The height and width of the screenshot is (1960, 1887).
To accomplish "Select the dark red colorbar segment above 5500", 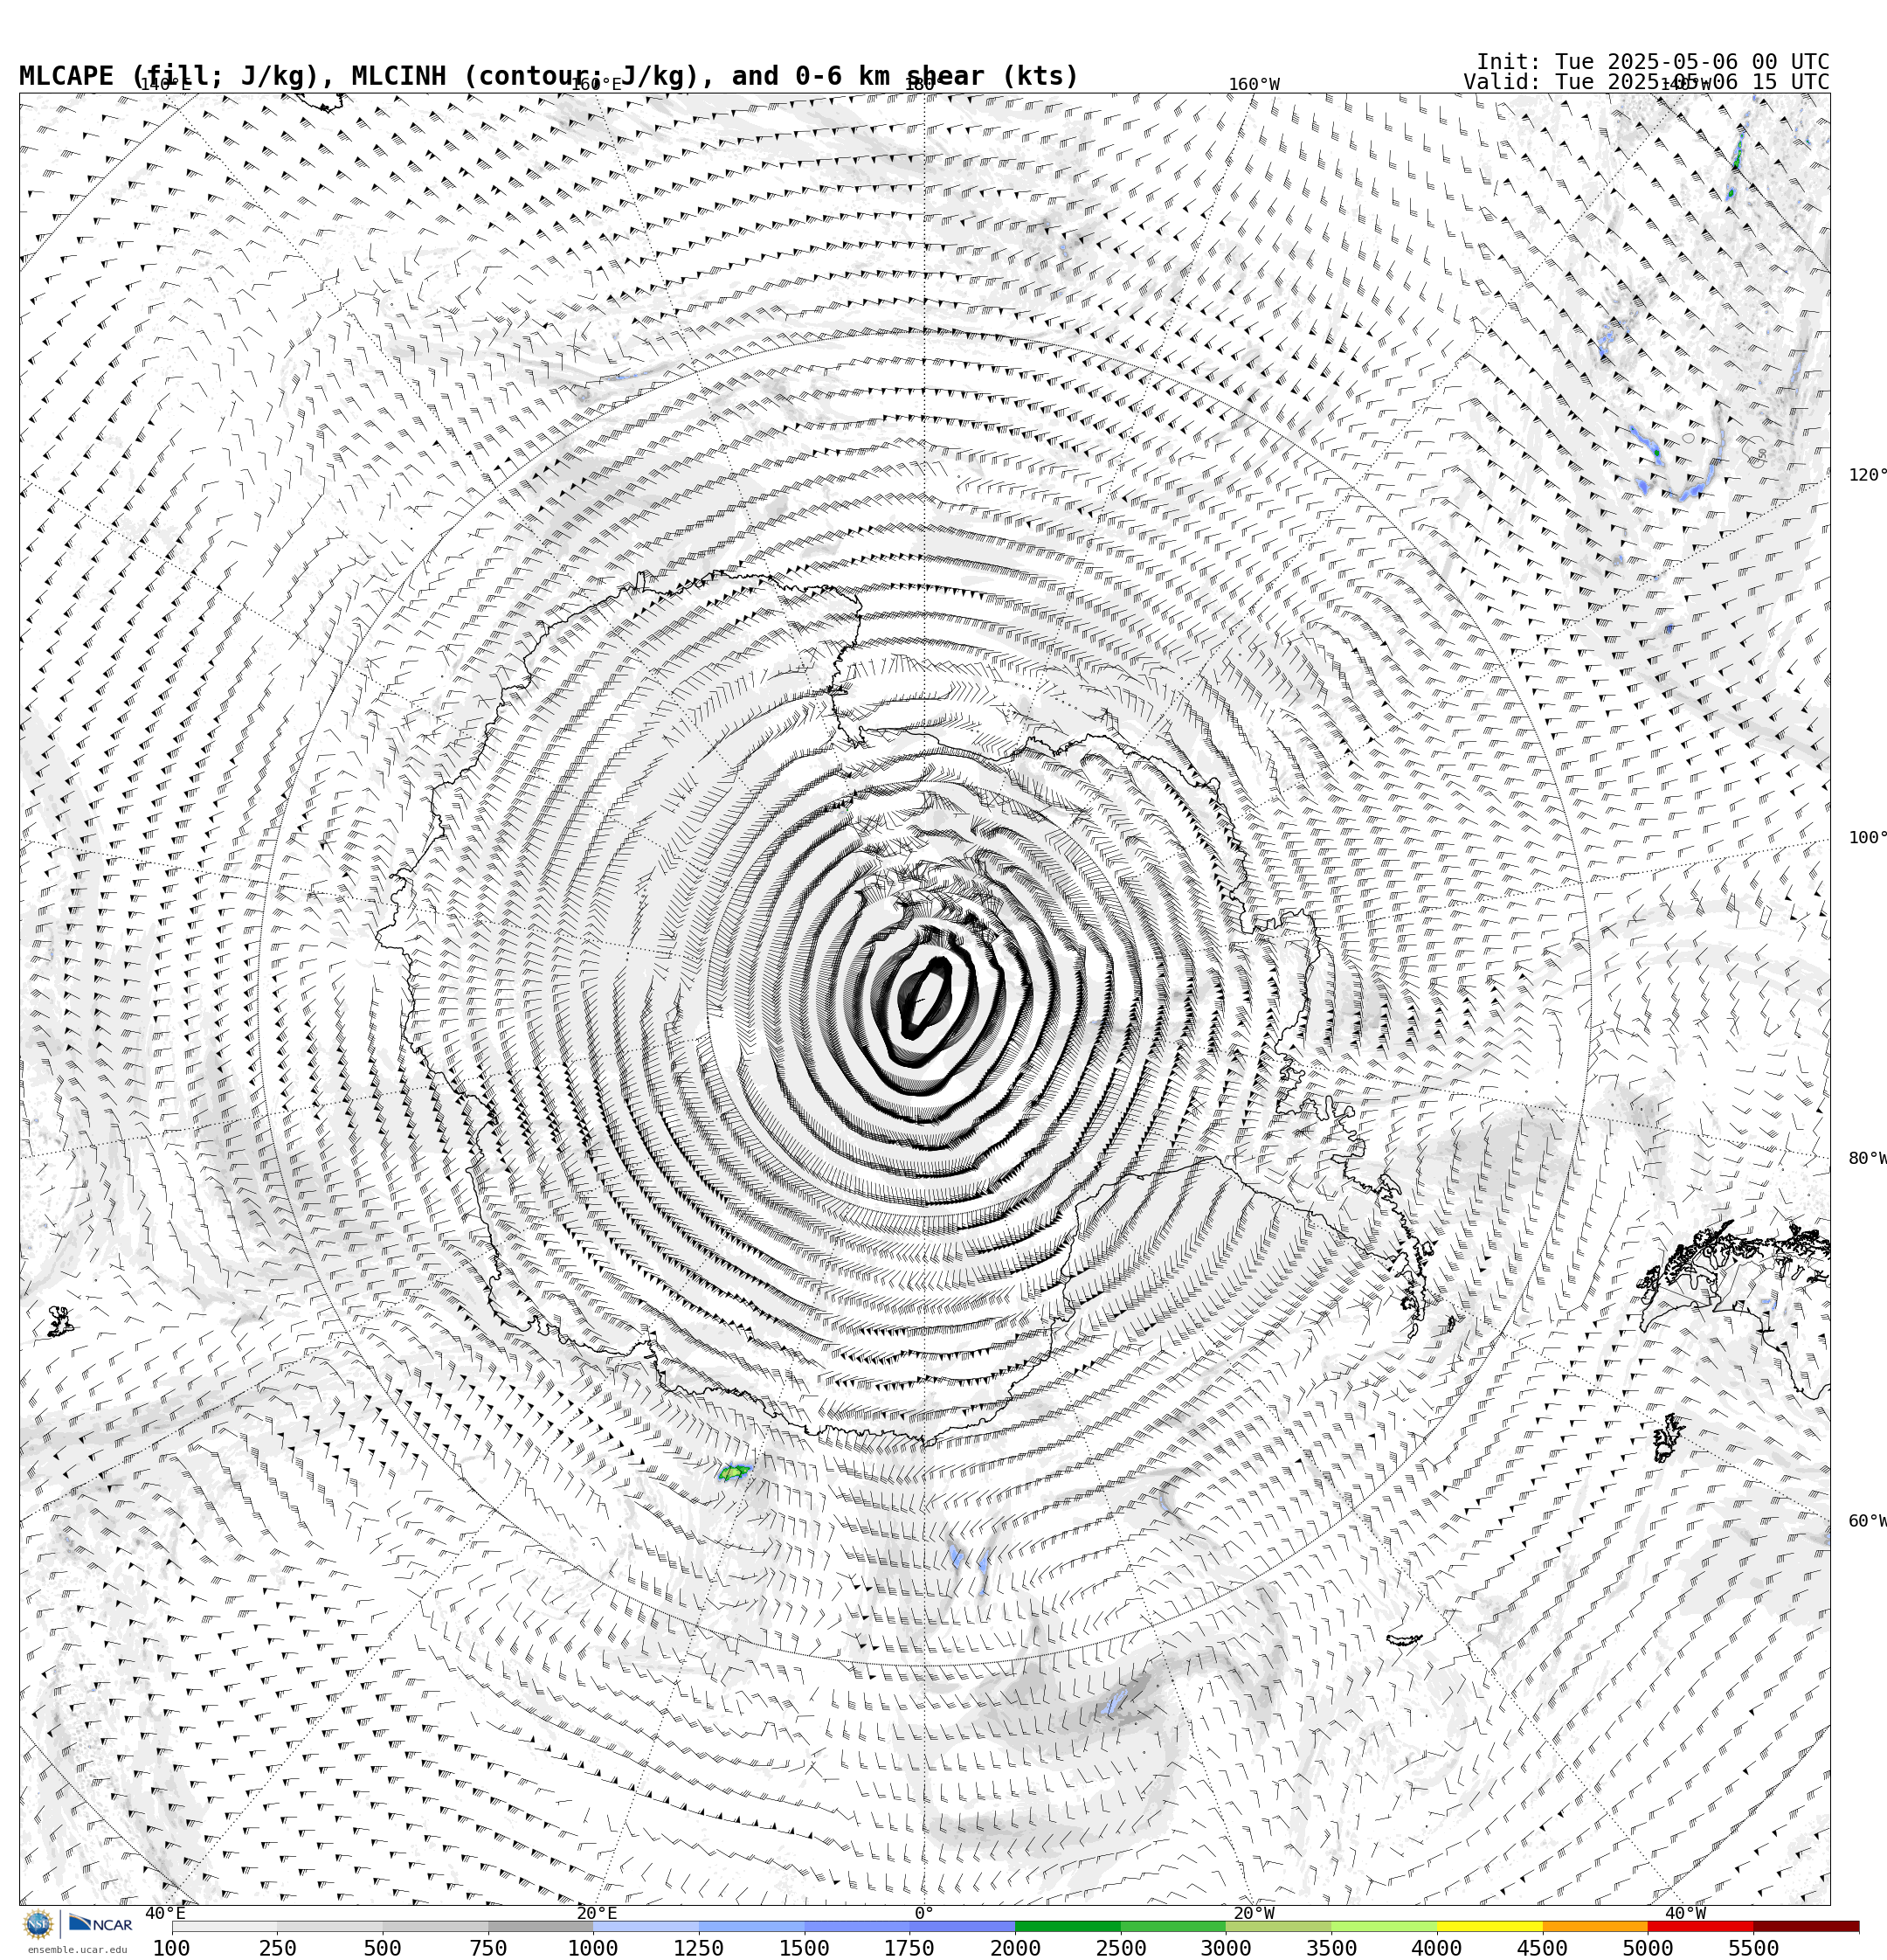I will pos(1806,1926).
